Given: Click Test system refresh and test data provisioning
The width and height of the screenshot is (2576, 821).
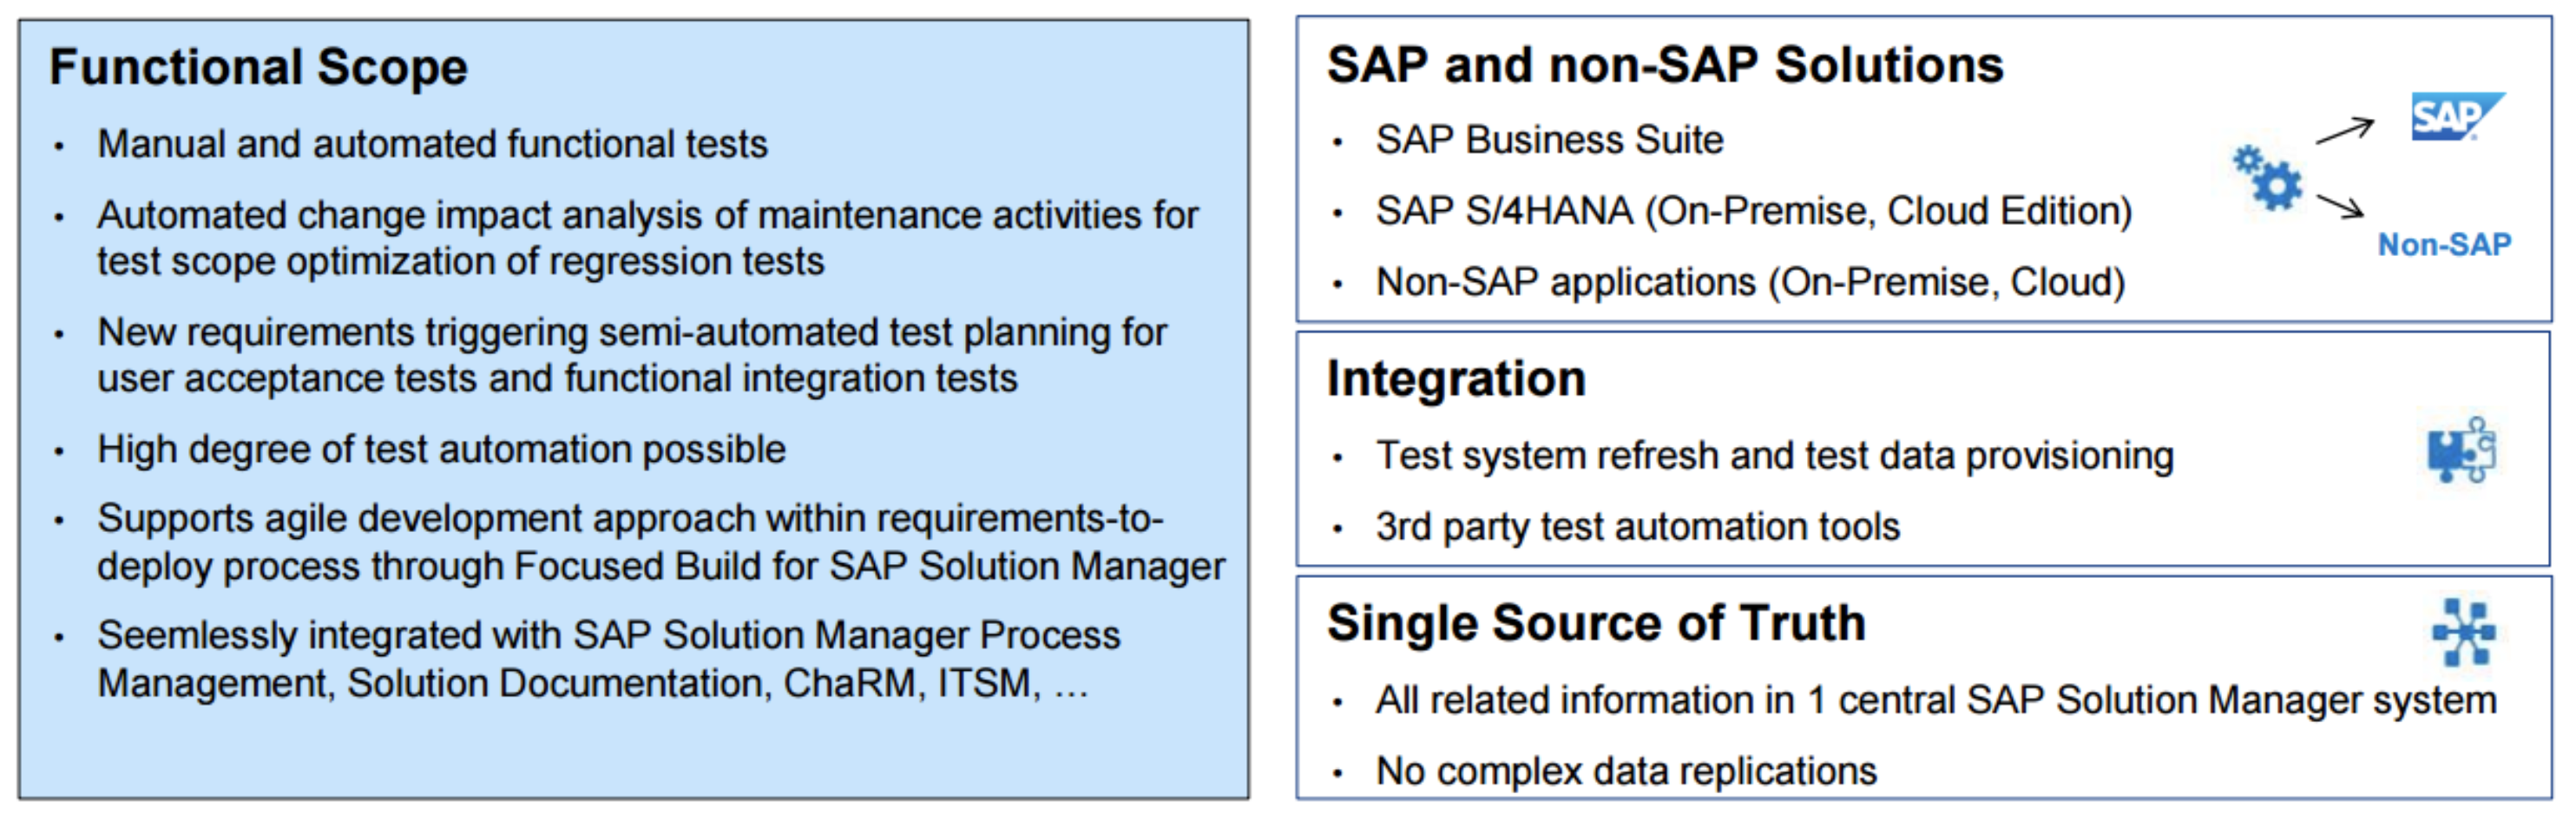Looking at the screenshot, I should (x=1774, y=456).
